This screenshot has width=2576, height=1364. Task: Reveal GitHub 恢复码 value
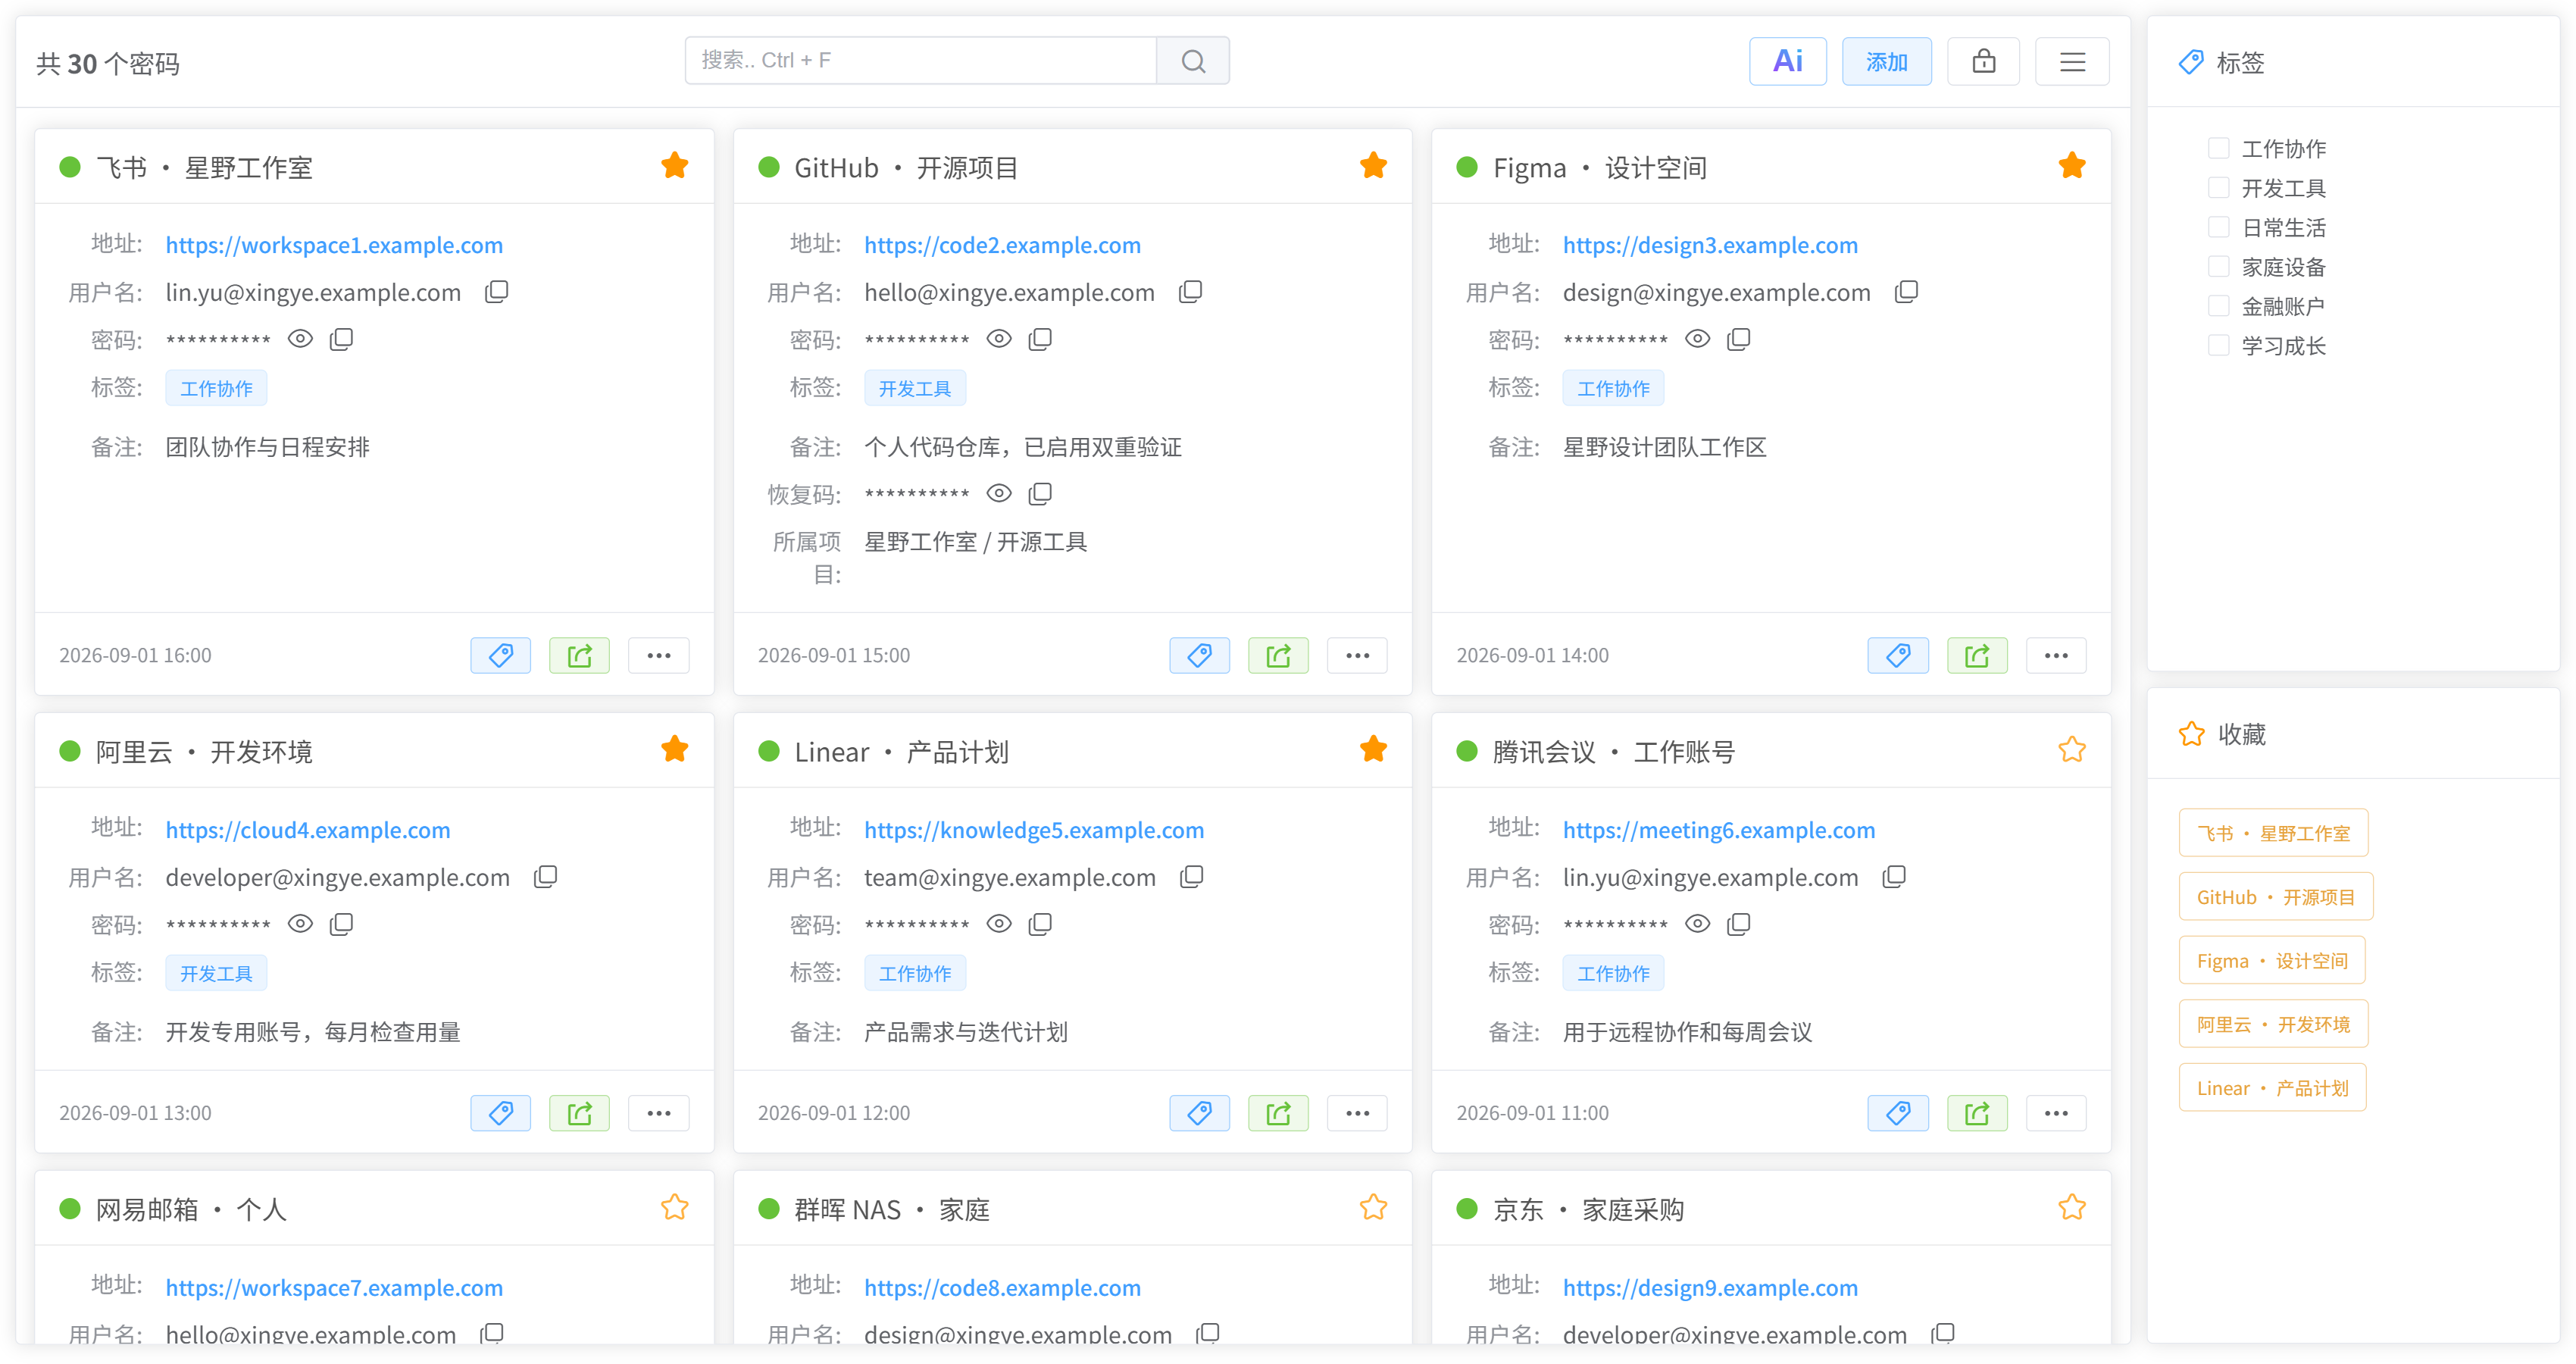point(999,493)
